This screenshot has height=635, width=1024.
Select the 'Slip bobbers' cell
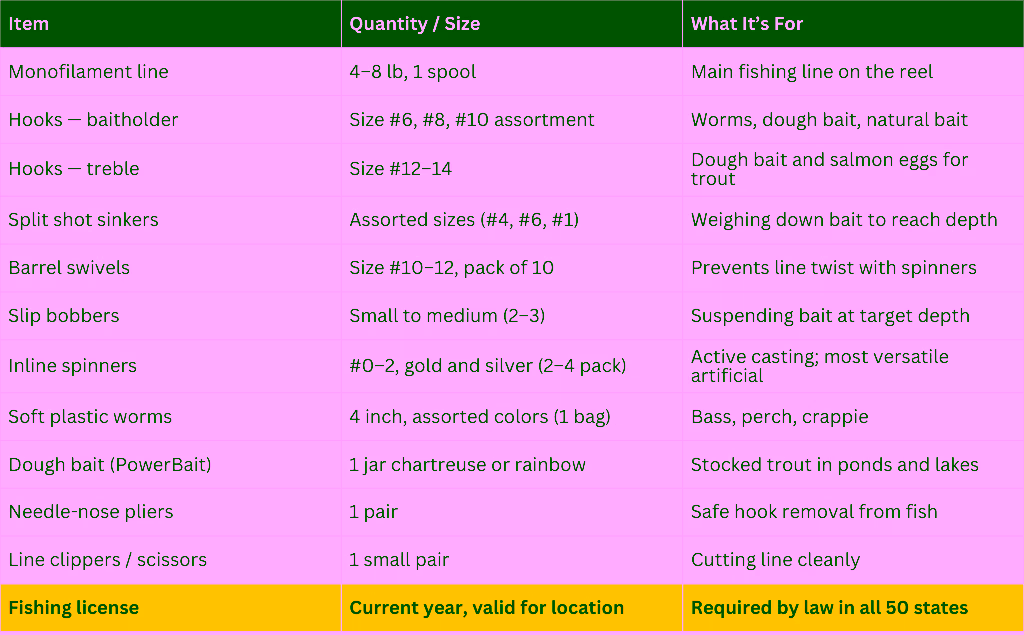pyautogui.click(x=64, y=316)
